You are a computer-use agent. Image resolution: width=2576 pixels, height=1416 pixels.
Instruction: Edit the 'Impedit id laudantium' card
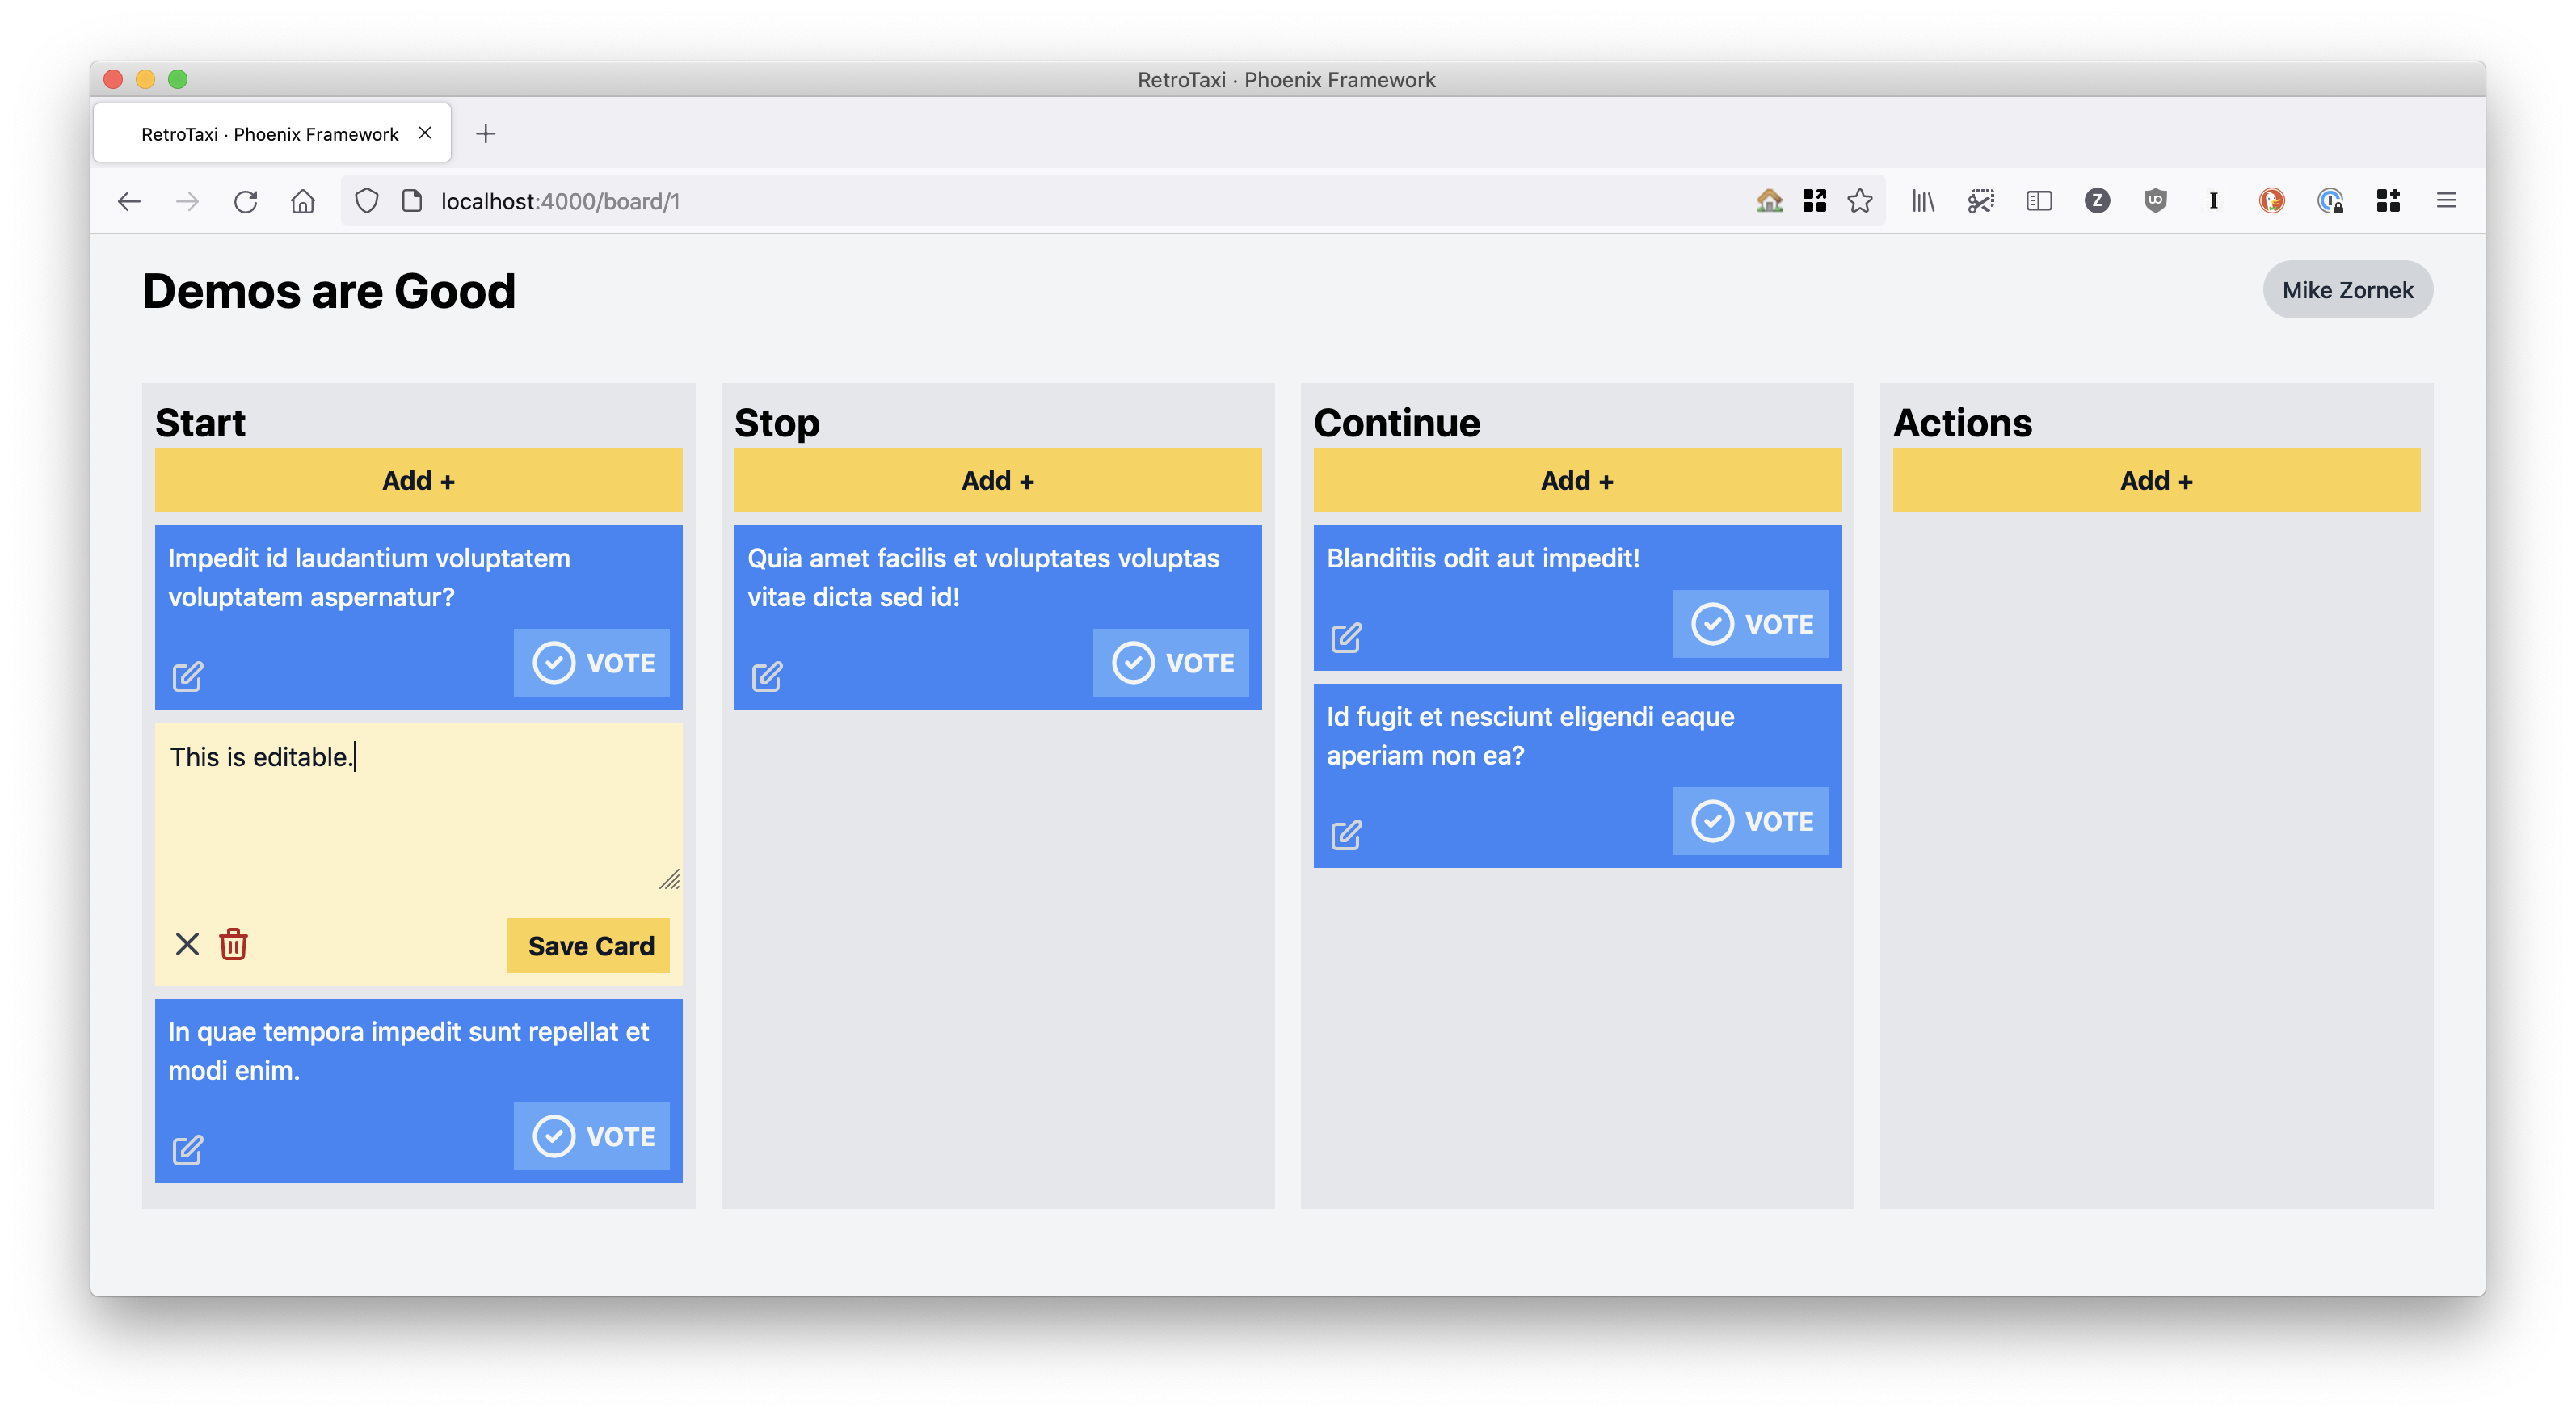tap(187, 677)
